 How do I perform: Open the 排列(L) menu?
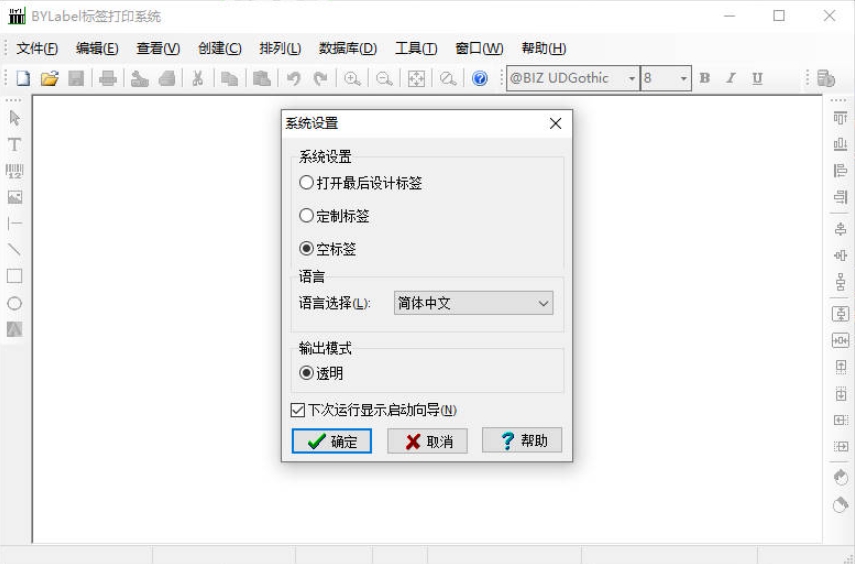click(x=280, y=49)
